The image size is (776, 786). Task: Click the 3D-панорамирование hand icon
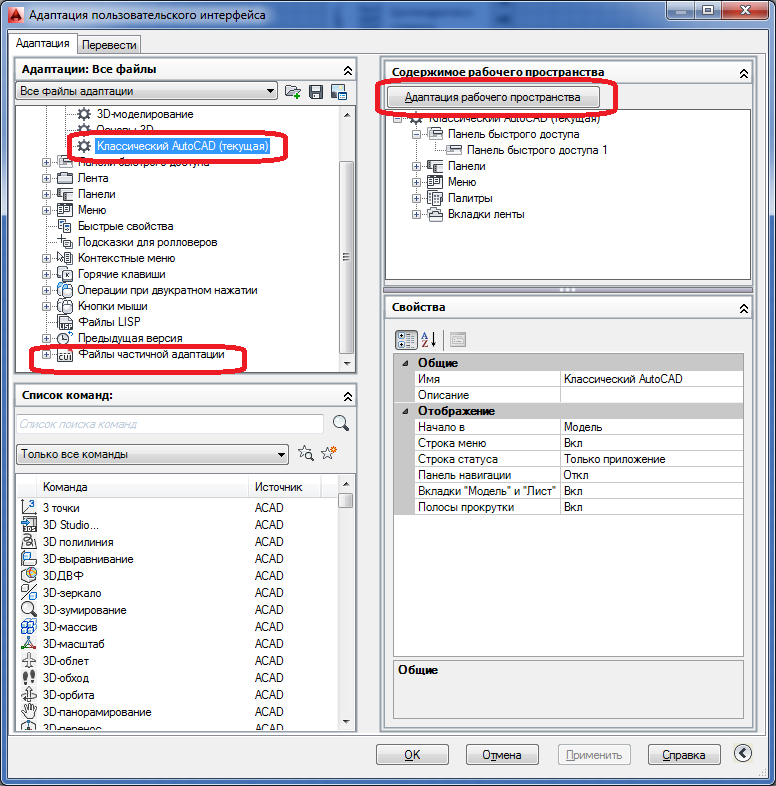29,712
